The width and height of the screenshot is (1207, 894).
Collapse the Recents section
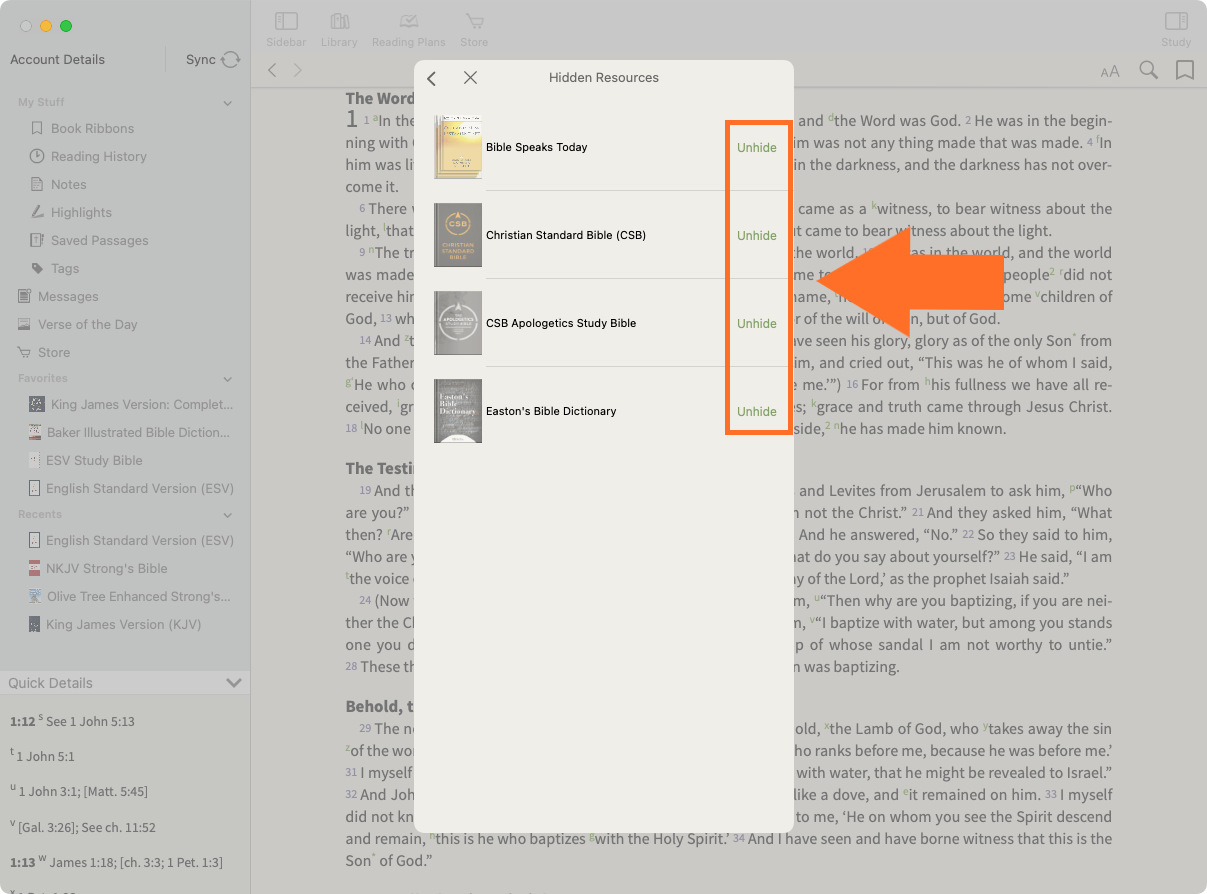click(228, 515)
